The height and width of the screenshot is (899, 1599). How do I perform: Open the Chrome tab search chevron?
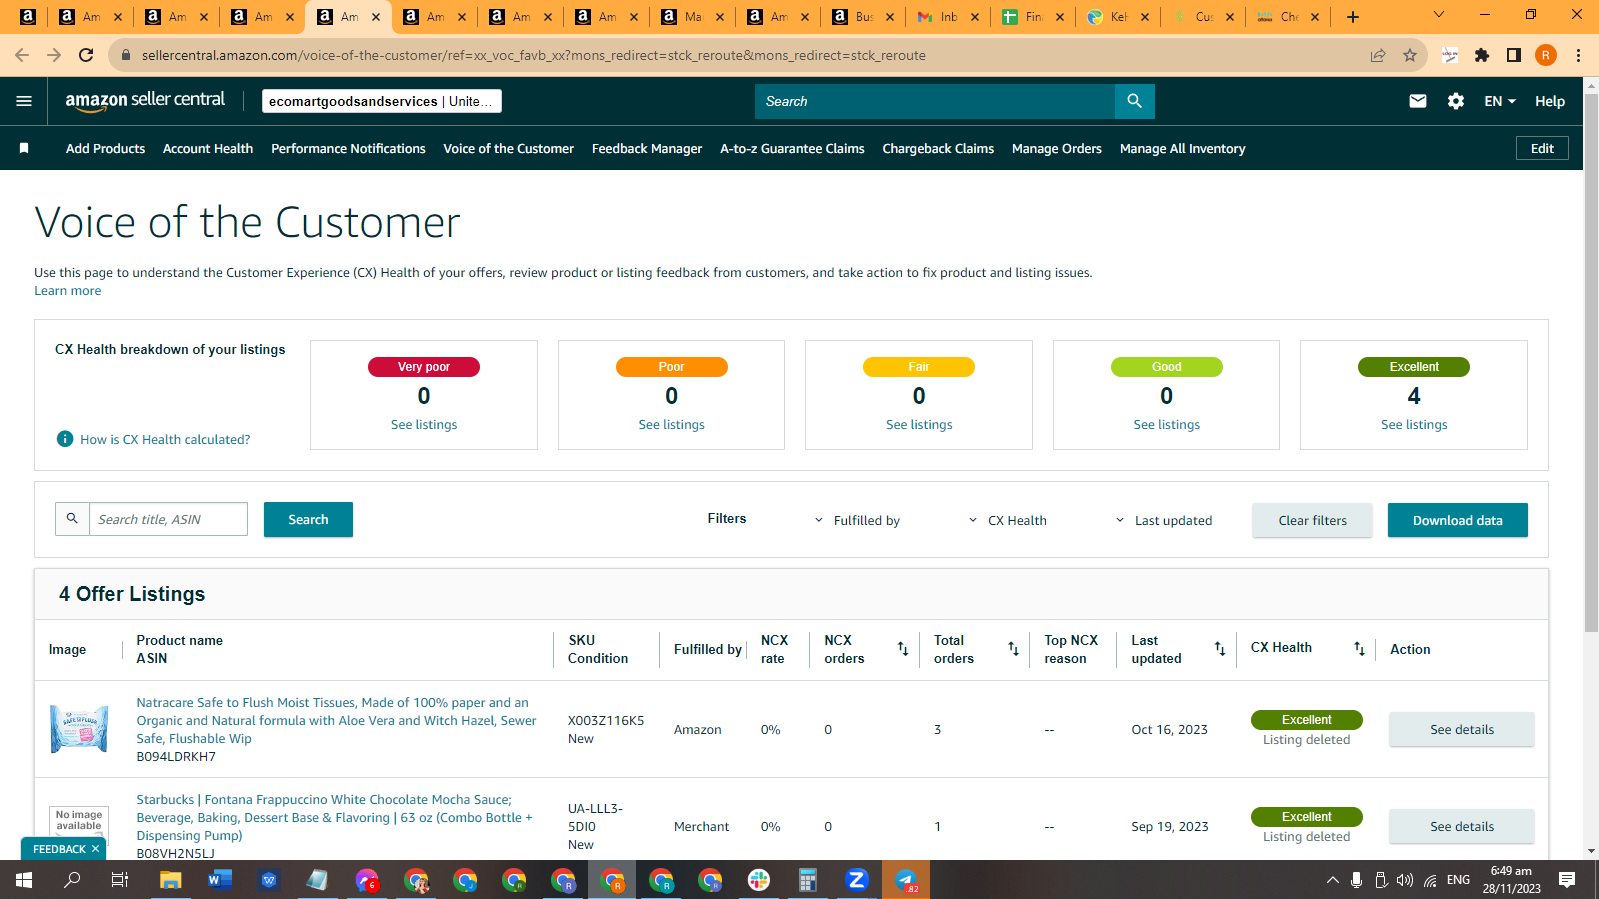(x=1439, y=15)
